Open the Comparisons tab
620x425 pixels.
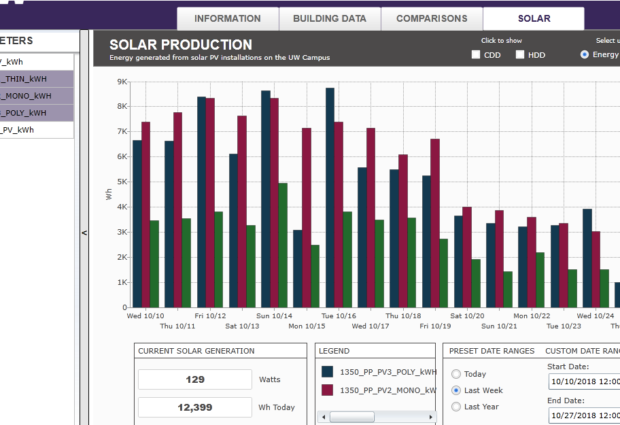pyautogui.click(x=431, y=19)
